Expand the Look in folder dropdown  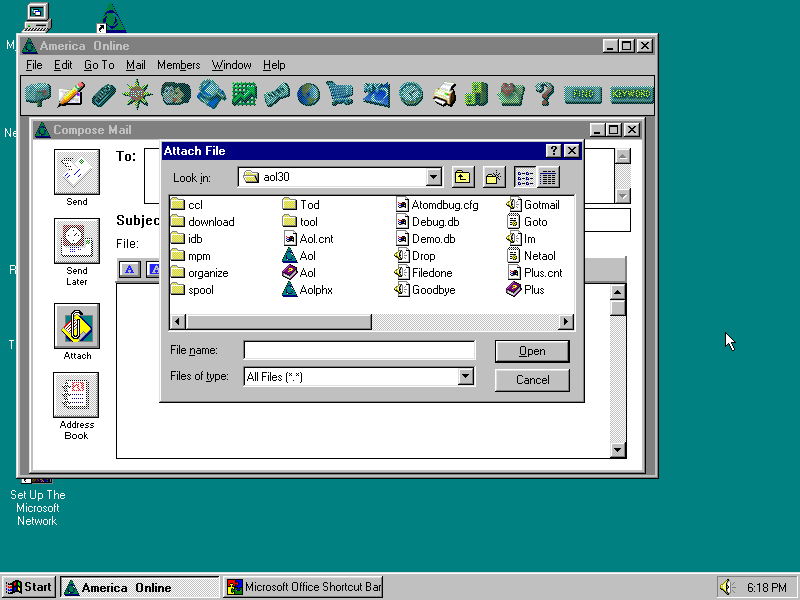coord(433,178)
